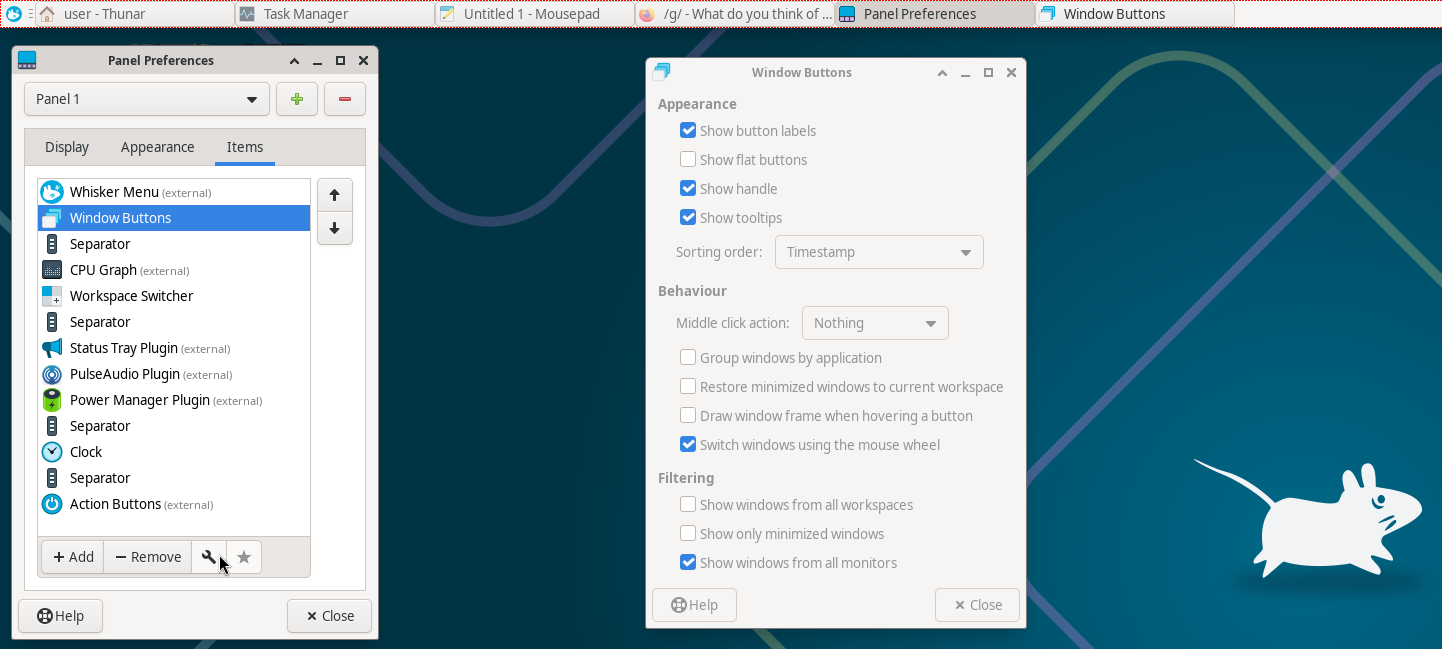
Task: Switch to the Untitled 1 - Mousepad taskbar button
Action: (534, 14)
